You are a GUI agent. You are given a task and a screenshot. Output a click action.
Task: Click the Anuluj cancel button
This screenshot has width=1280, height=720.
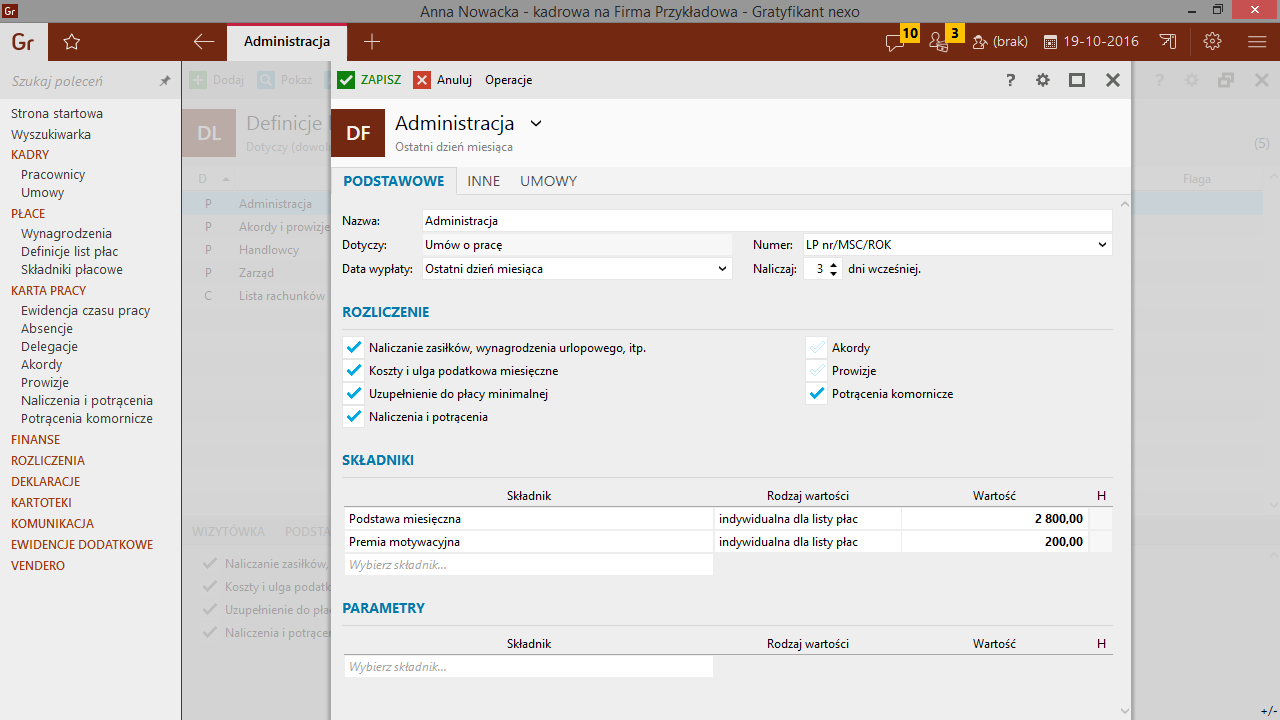click(x=443, y=80)
